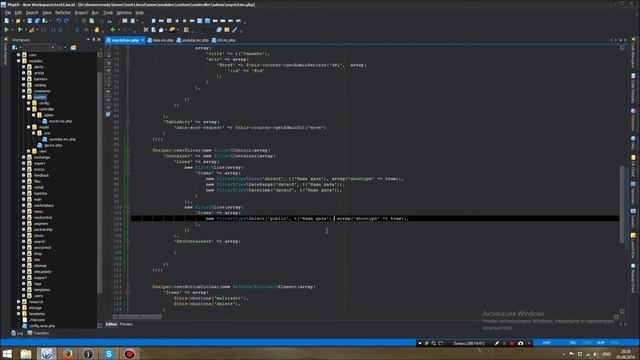The height and width of the screenshot is (360, 640).
Task: Expand the feedback folder node
Action: pos(24,175)
